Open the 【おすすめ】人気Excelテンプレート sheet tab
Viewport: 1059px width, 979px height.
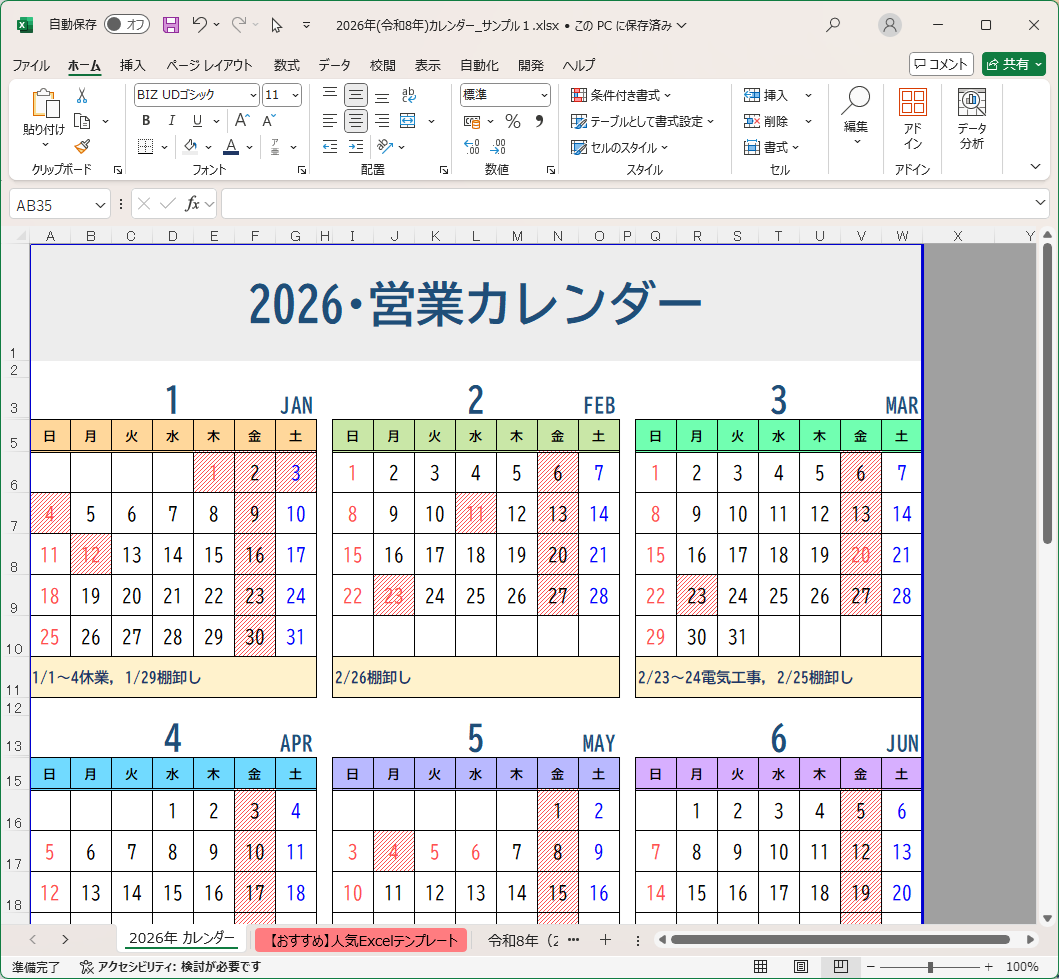tap(361, 940)
